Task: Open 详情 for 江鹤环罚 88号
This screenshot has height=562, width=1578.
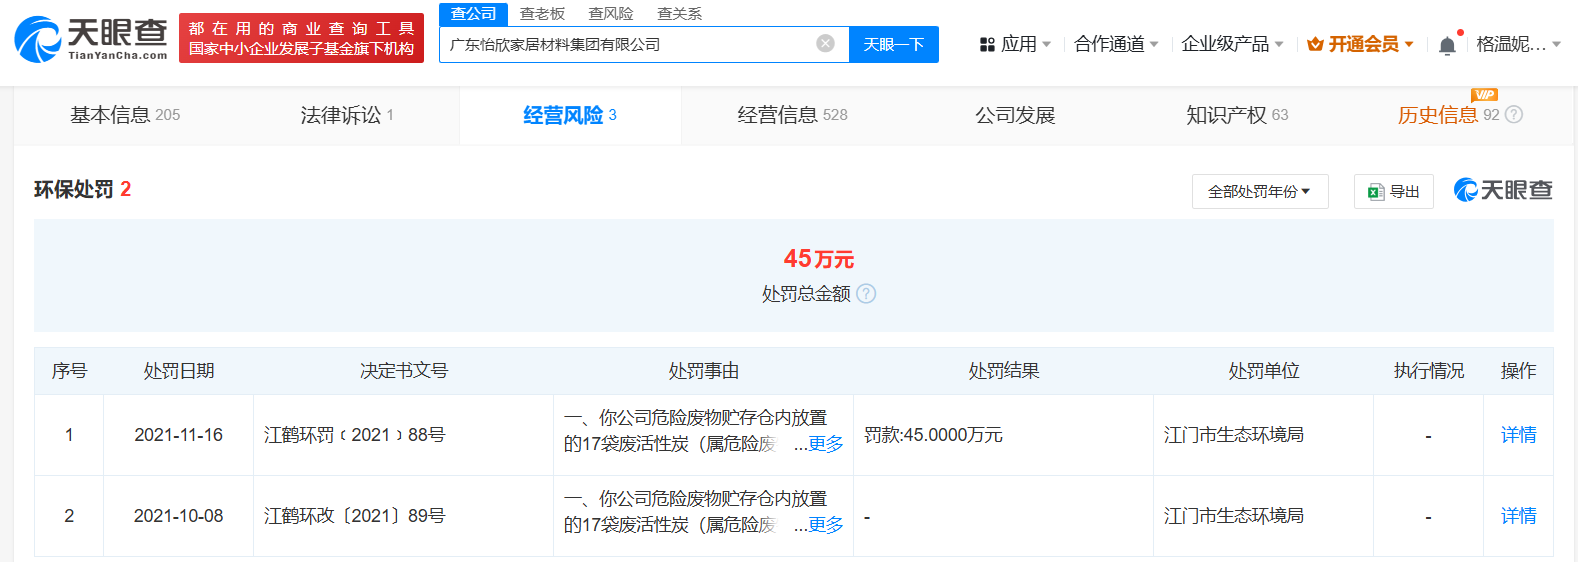Action: coord(1518,435)
